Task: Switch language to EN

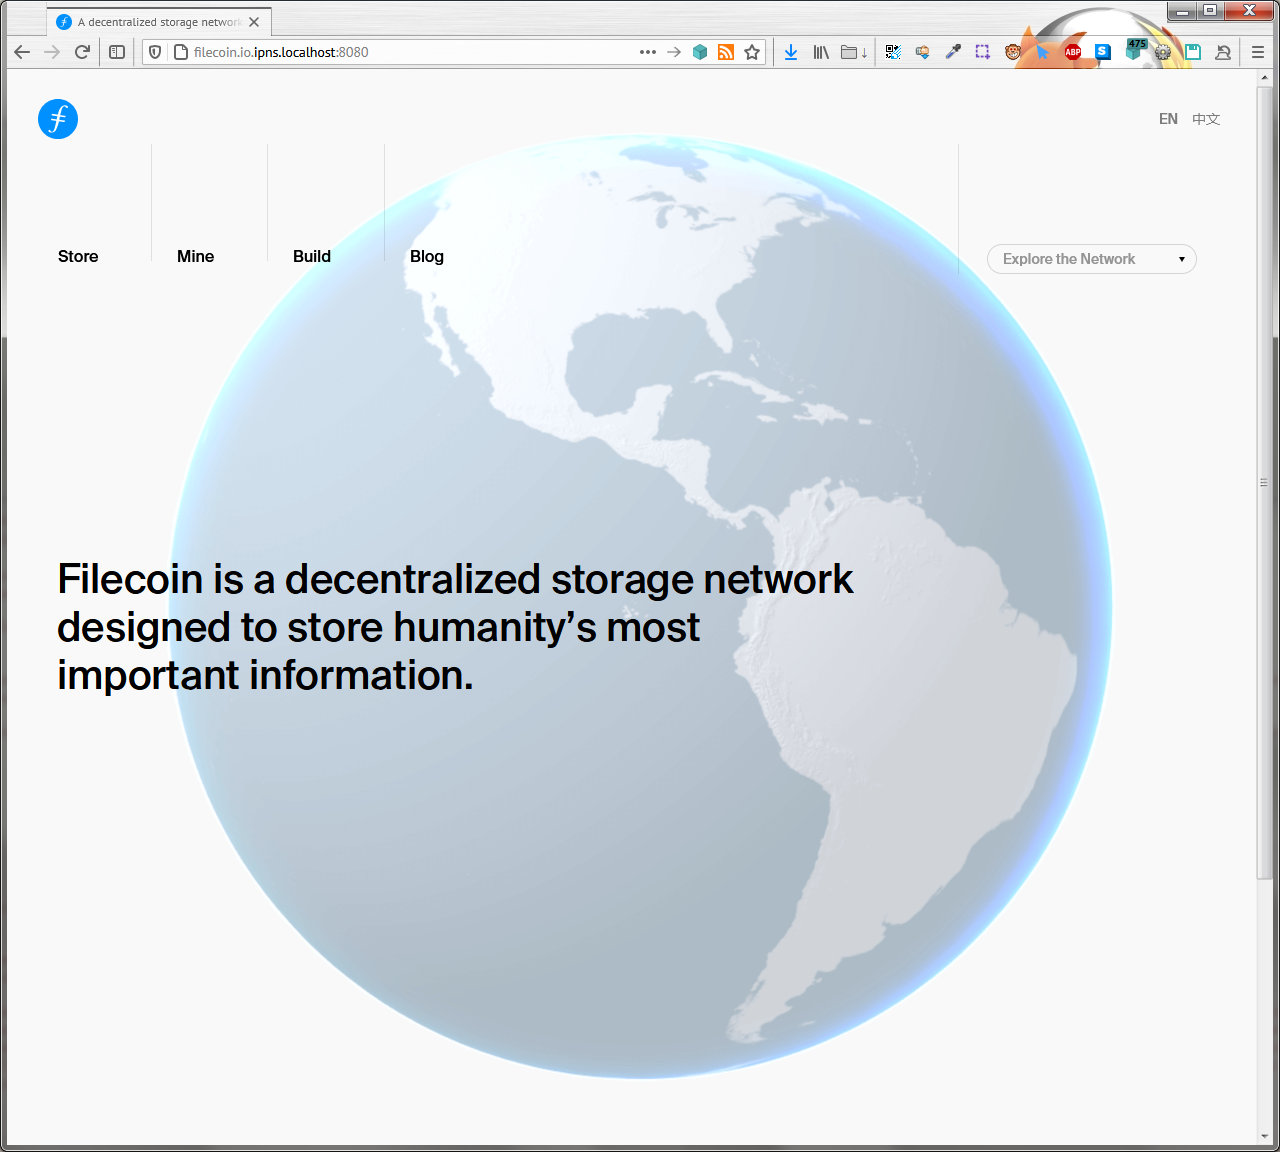Action: pos(1168,119)
